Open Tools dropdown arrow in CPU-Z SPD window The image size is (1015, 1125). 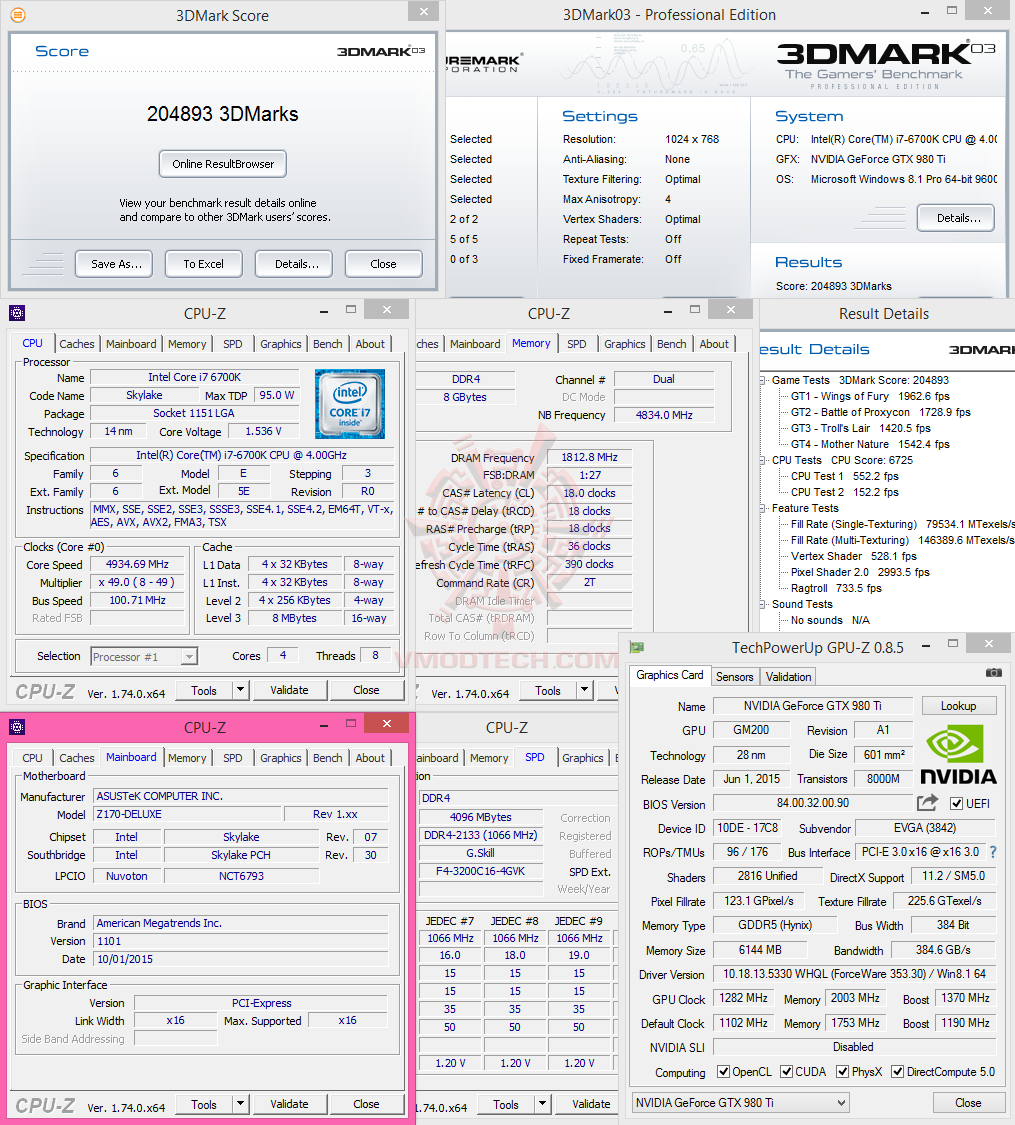click(x=542, y=1104)
